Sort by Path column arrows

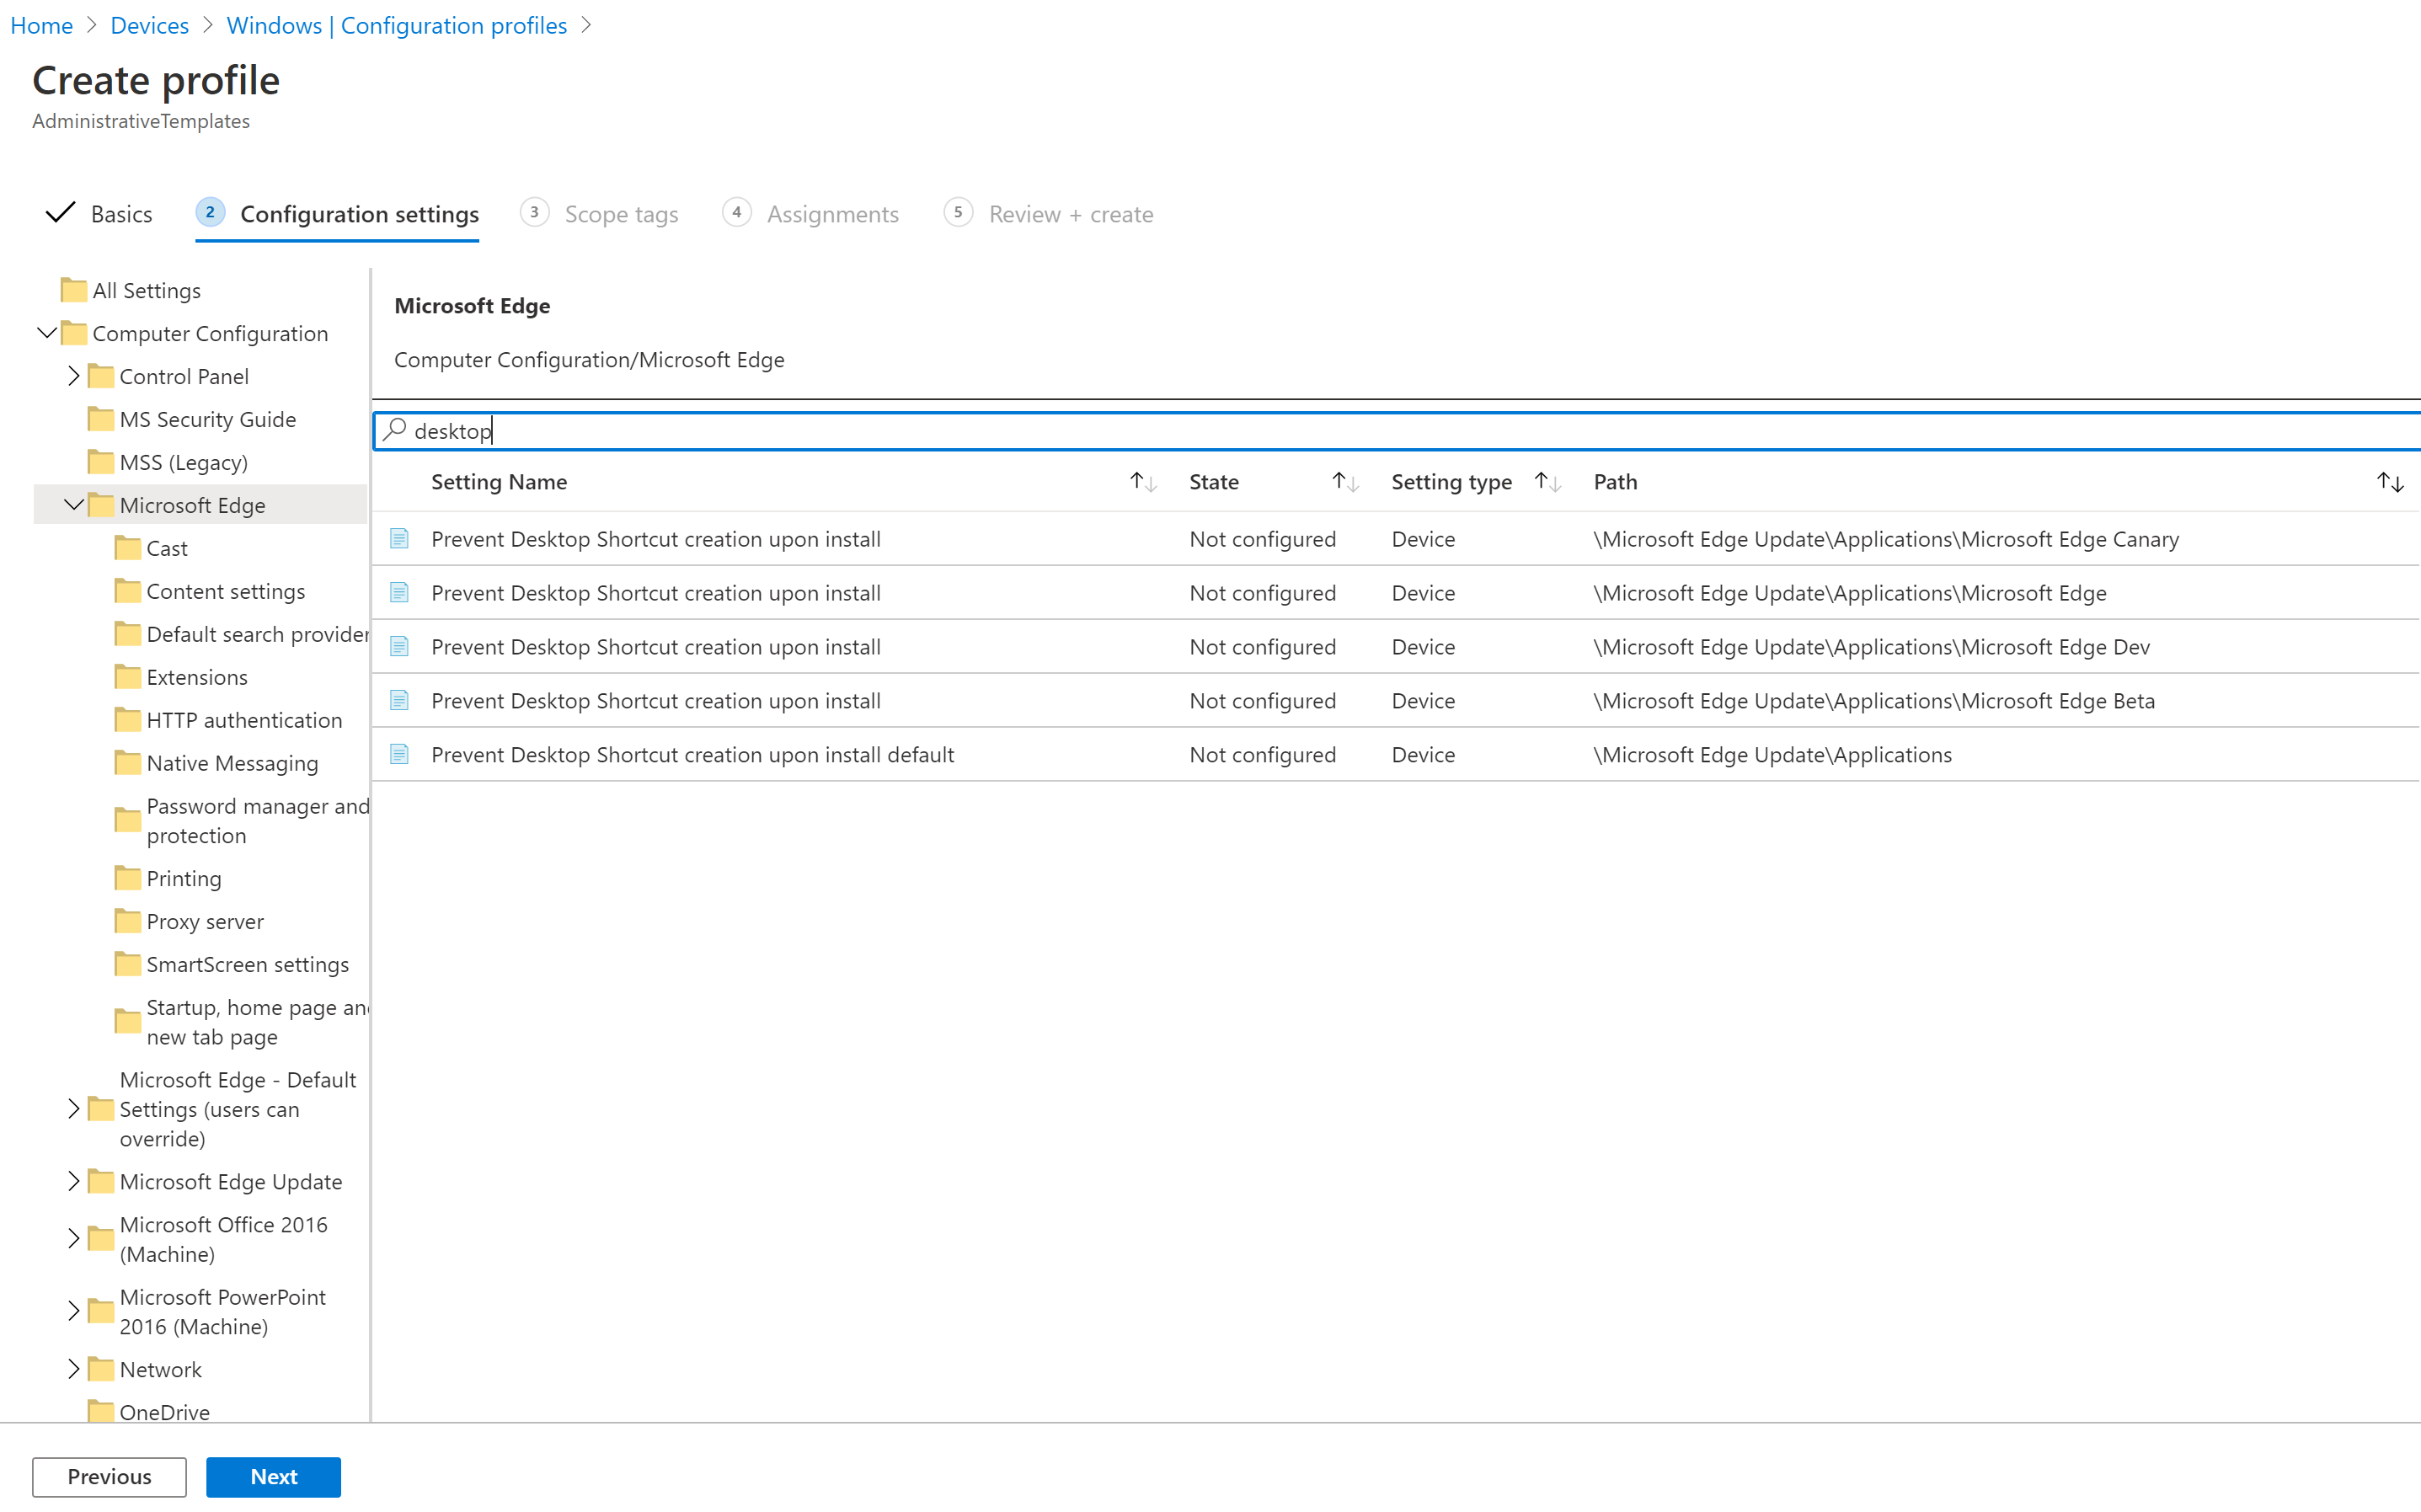point(2390,482)
